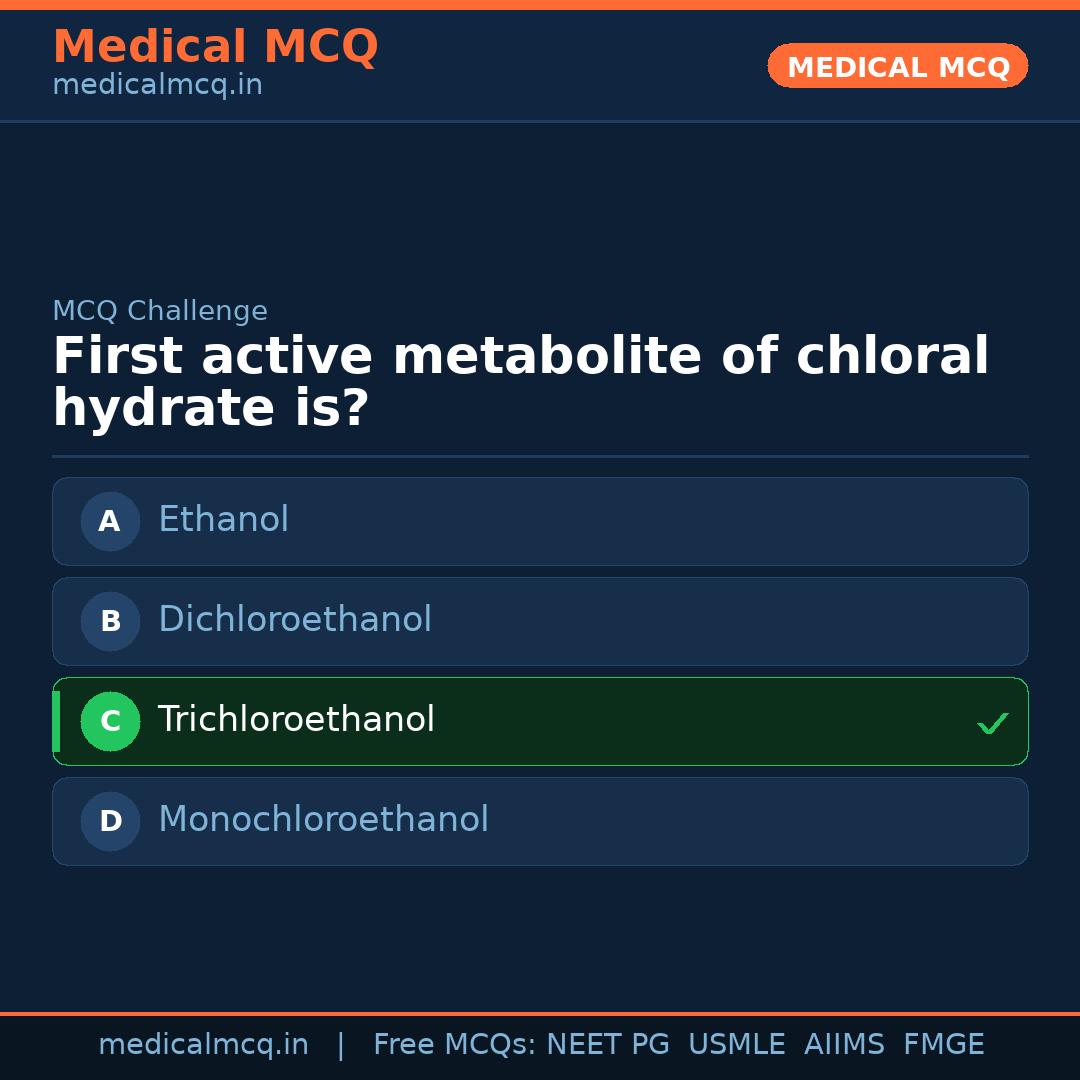Viewport: 1080px width, 1080px height.
Task: Click the letter A circle badge
Action: click(110, 521)
